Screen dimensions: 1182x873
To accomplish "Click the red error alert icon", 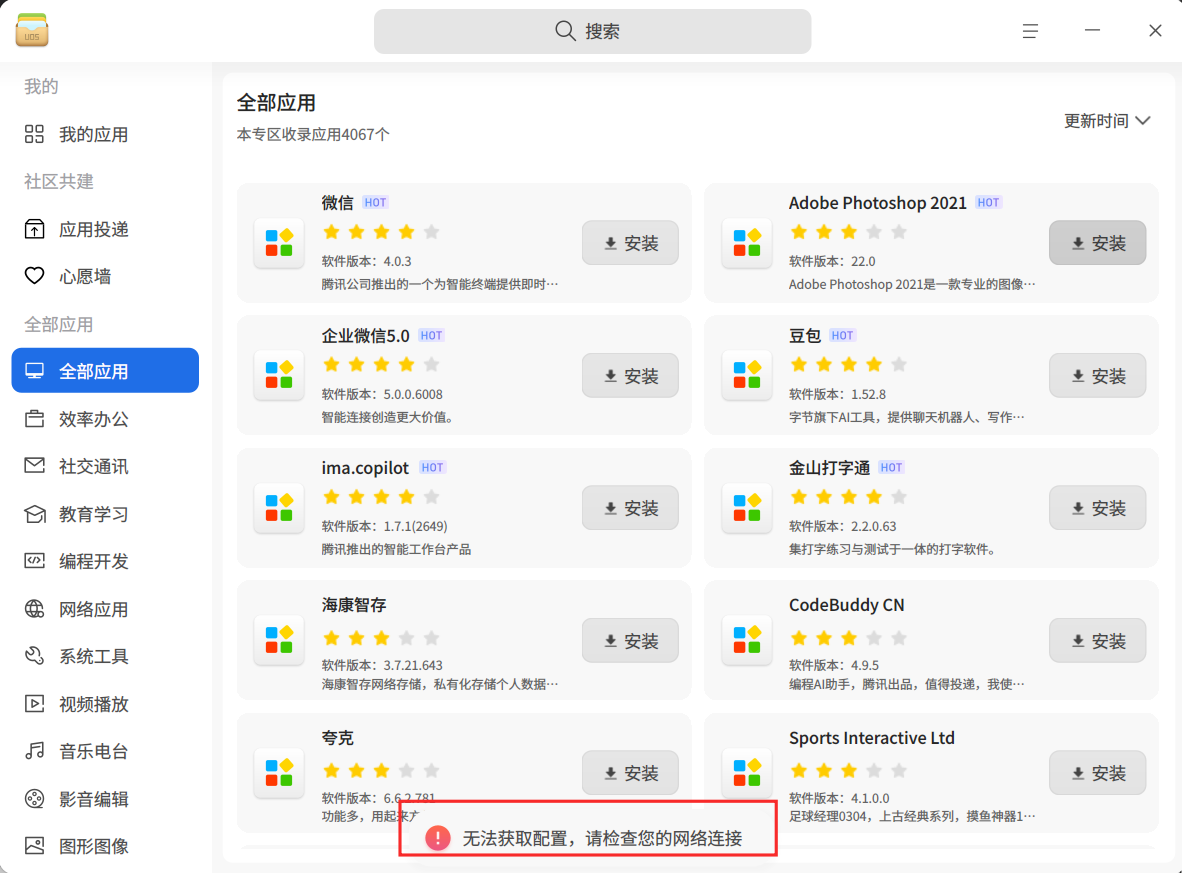I will click(438, 838).
